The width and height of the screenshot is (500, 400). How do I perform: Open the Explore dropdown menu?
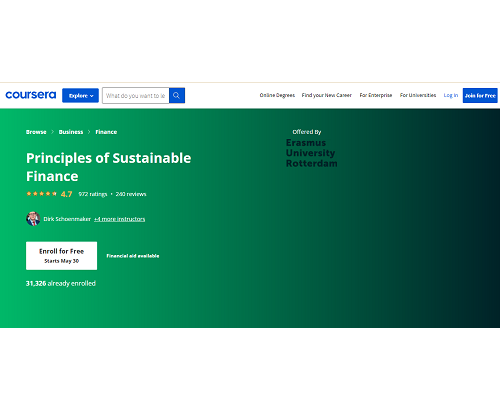80,96
